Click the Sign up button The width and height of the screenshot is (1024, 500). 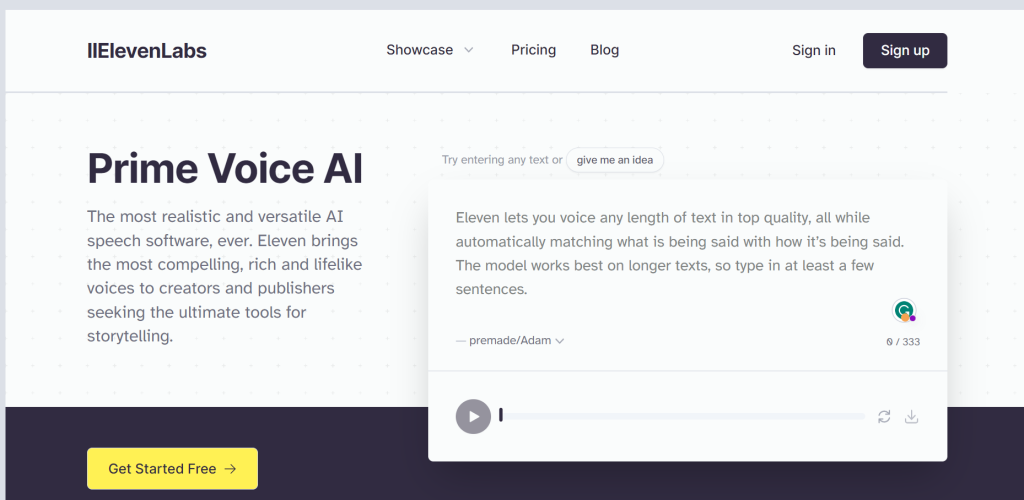coord(905,50)
